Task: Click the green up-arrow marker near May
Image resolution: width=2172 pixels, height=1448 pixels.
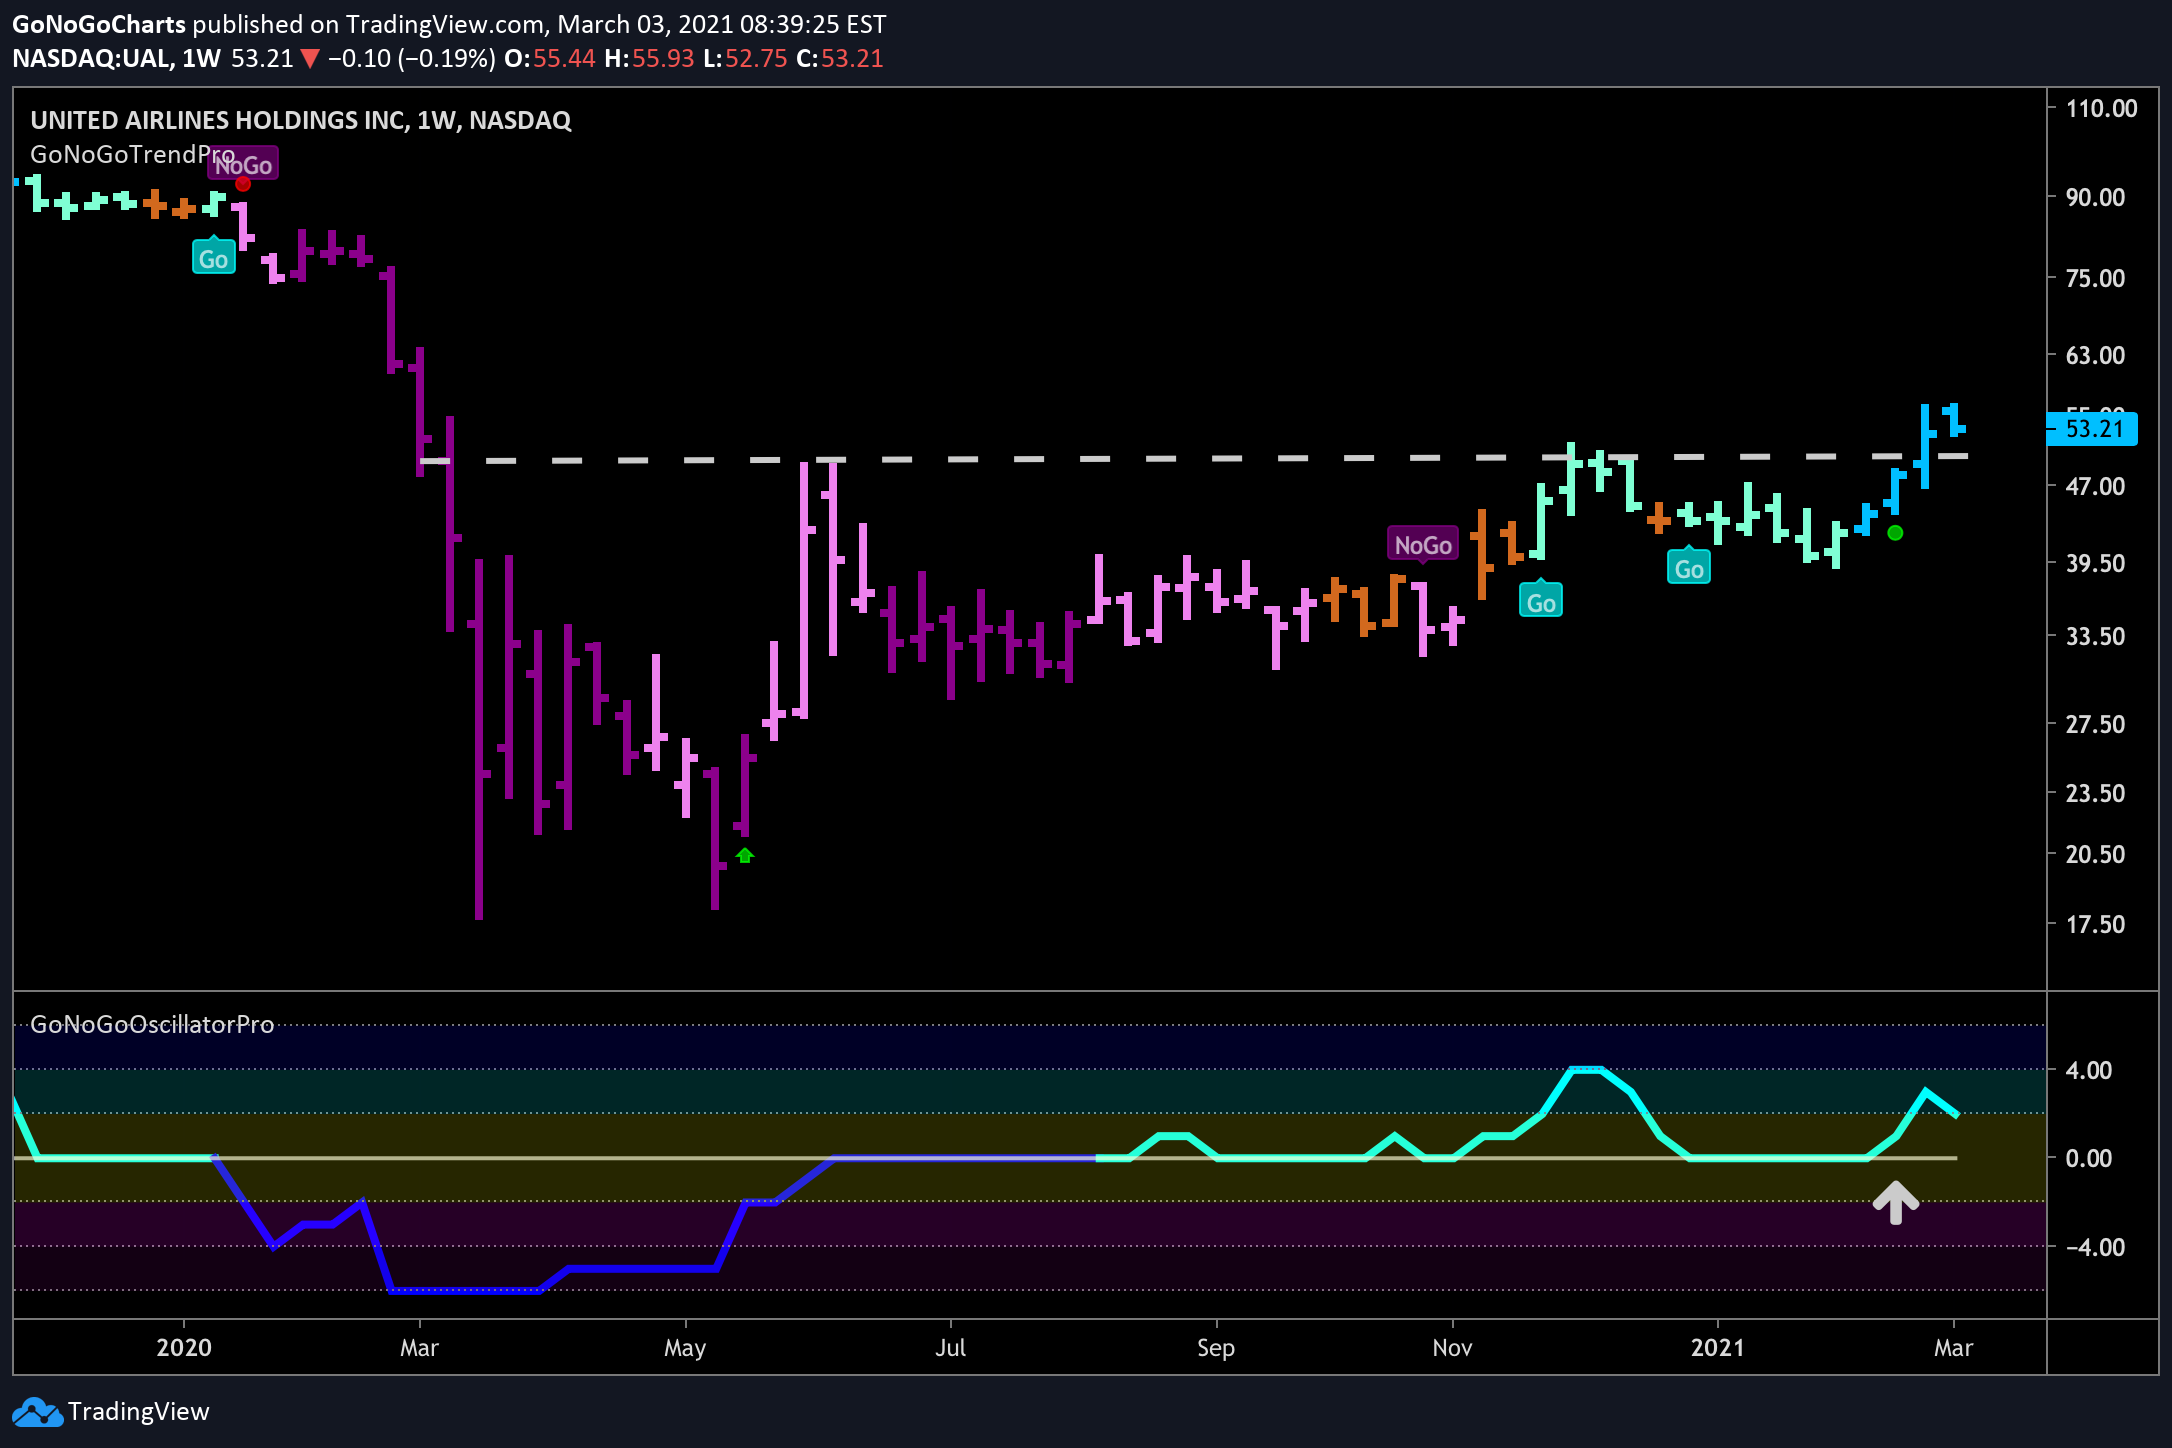Action: click(x=744, y=856)
